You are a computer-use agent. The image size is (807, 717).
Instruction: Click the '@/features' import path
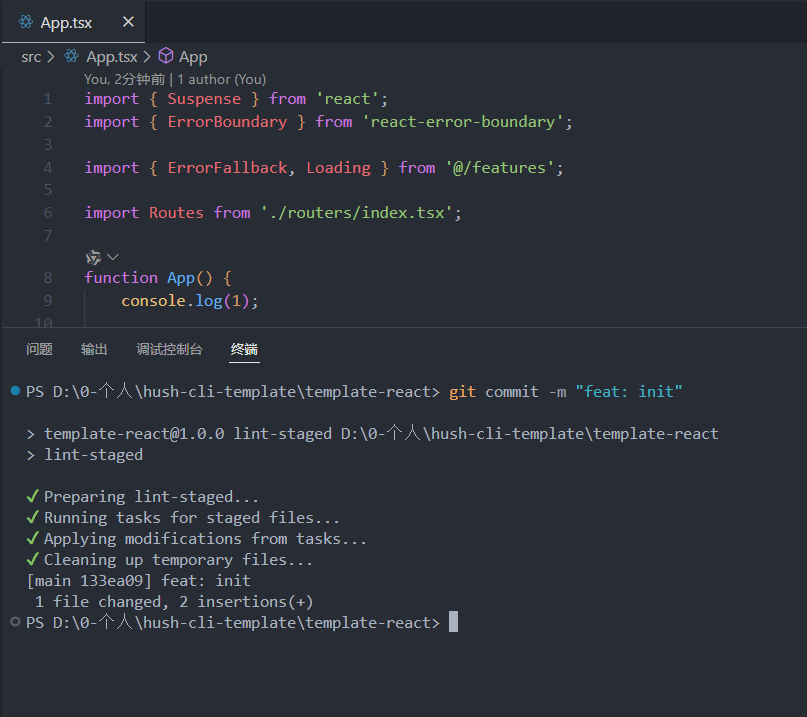(x=500, y=168)
